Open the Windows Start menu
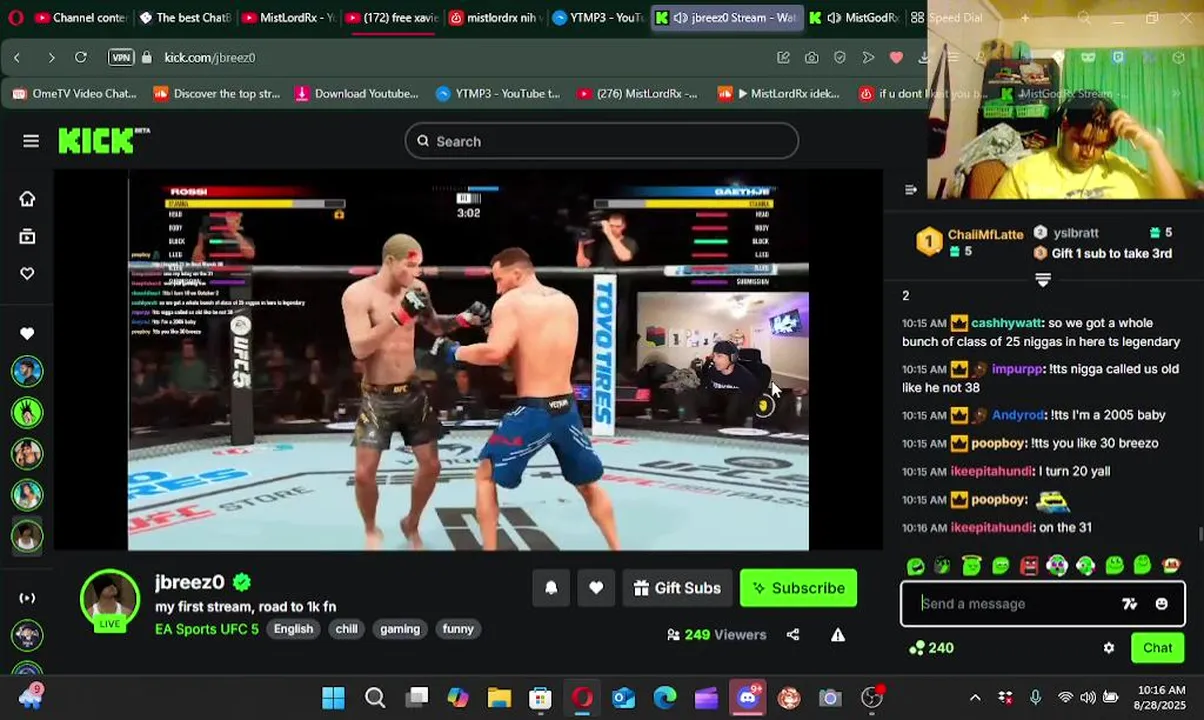Image resolution: width=1204 pixels, height=720 pixels. (333, 698)
